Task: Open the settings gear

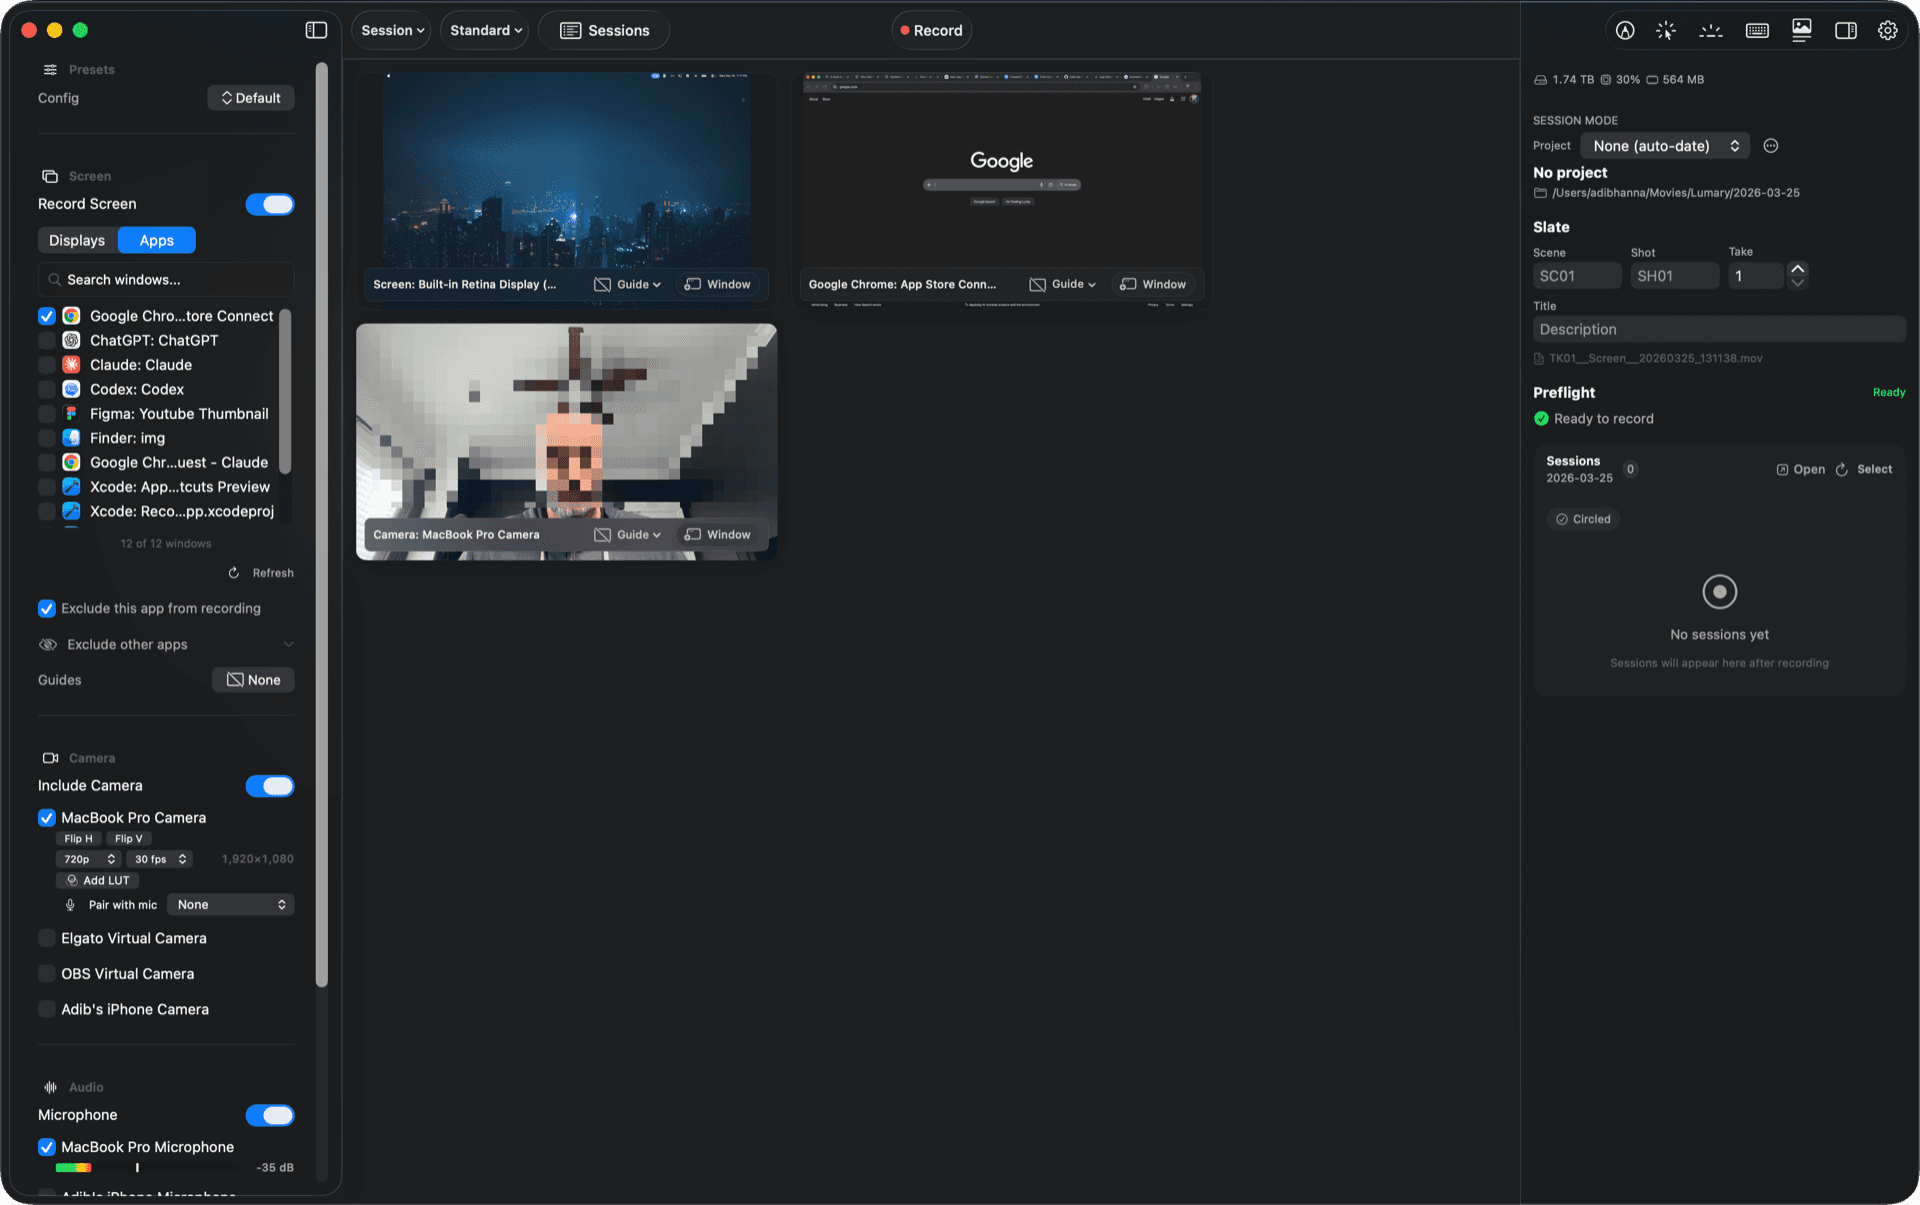Action: coord(1888,30)
